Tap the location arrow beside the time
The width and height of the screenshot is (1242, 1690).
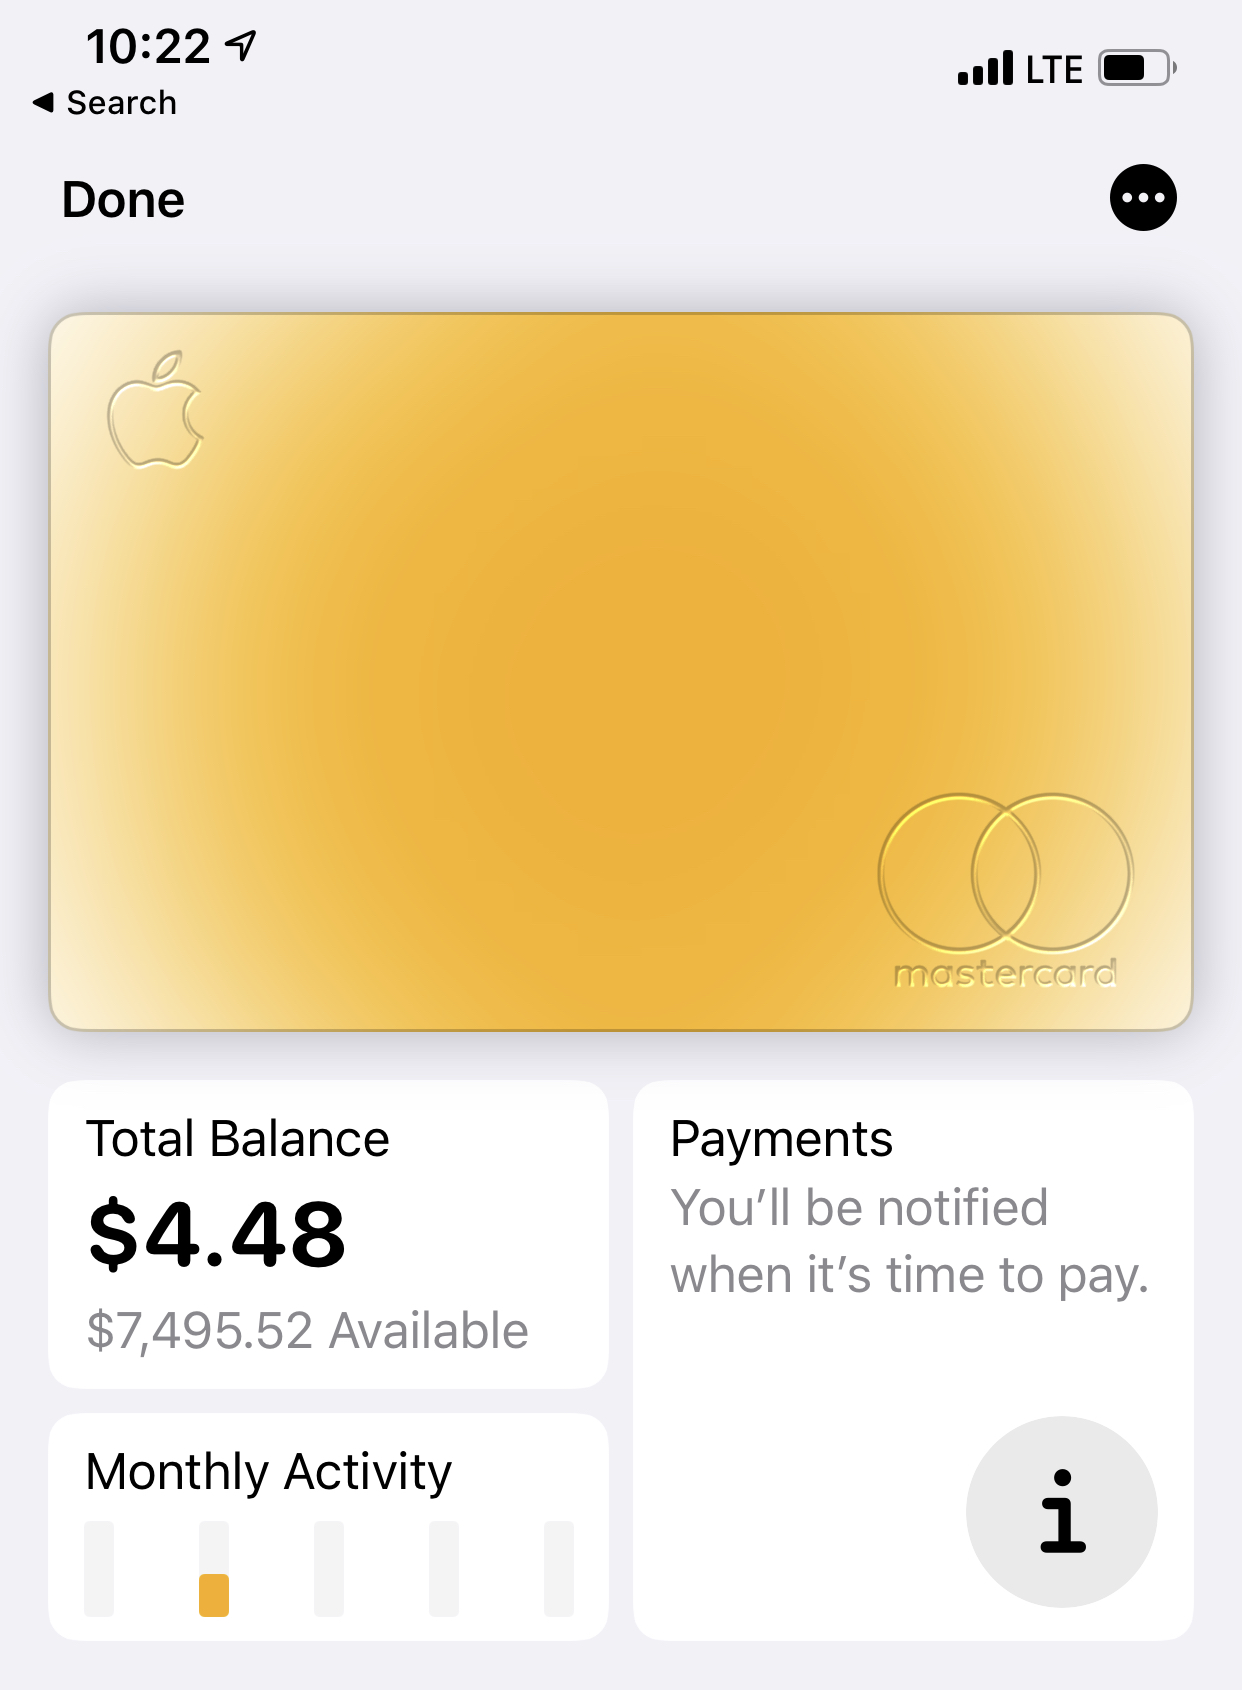241,45
